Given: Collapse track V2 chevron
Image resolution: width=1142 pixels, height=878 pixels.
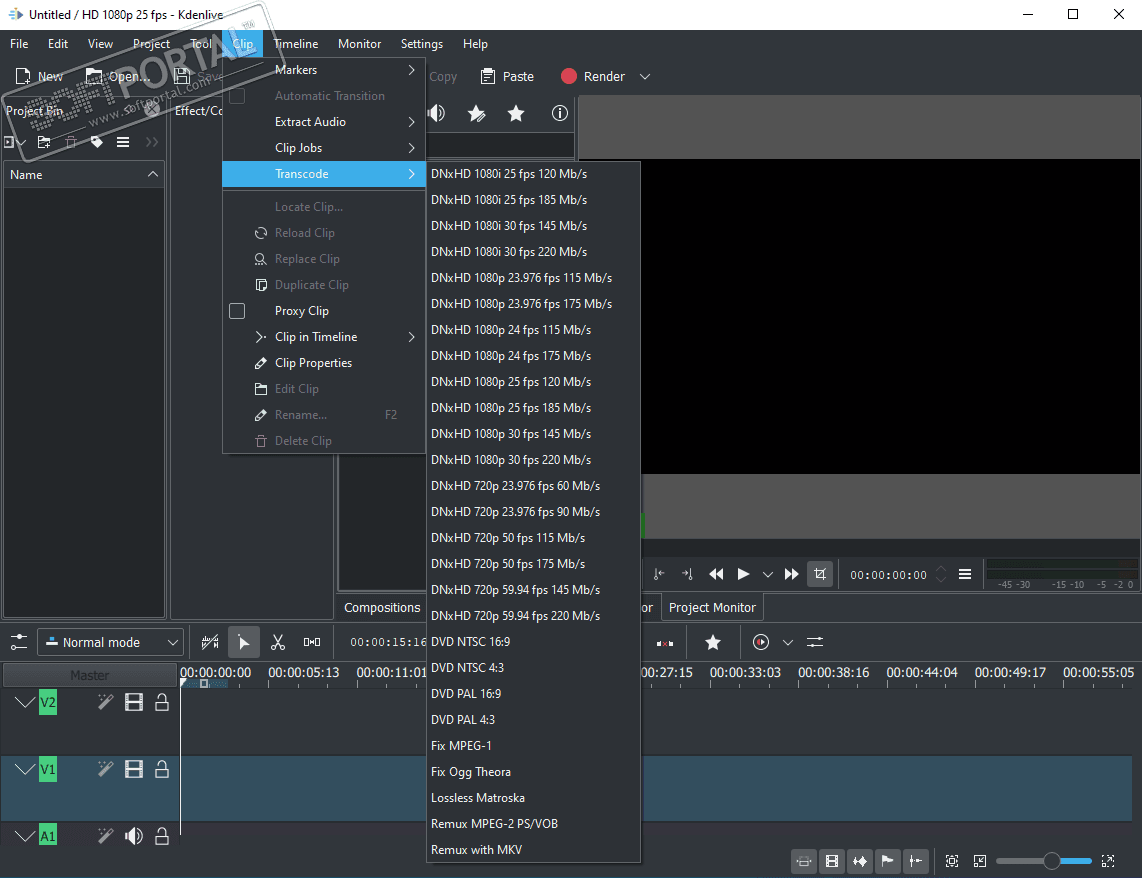Looking at the screenshot, I should [x=25, y=703].
